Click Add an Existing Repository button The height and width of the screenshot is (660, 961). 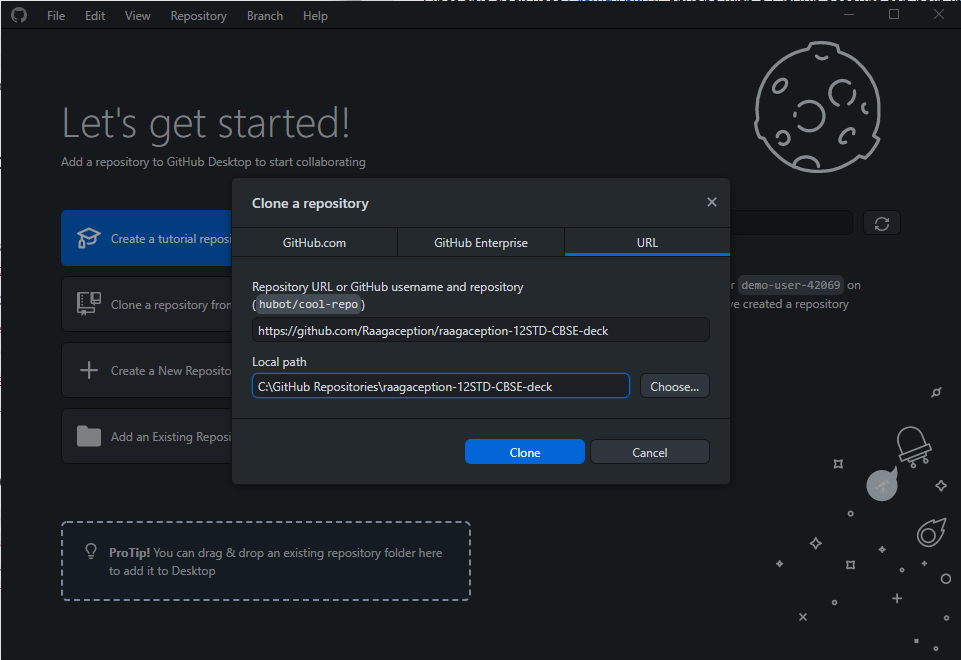click(x=146, y=436)
